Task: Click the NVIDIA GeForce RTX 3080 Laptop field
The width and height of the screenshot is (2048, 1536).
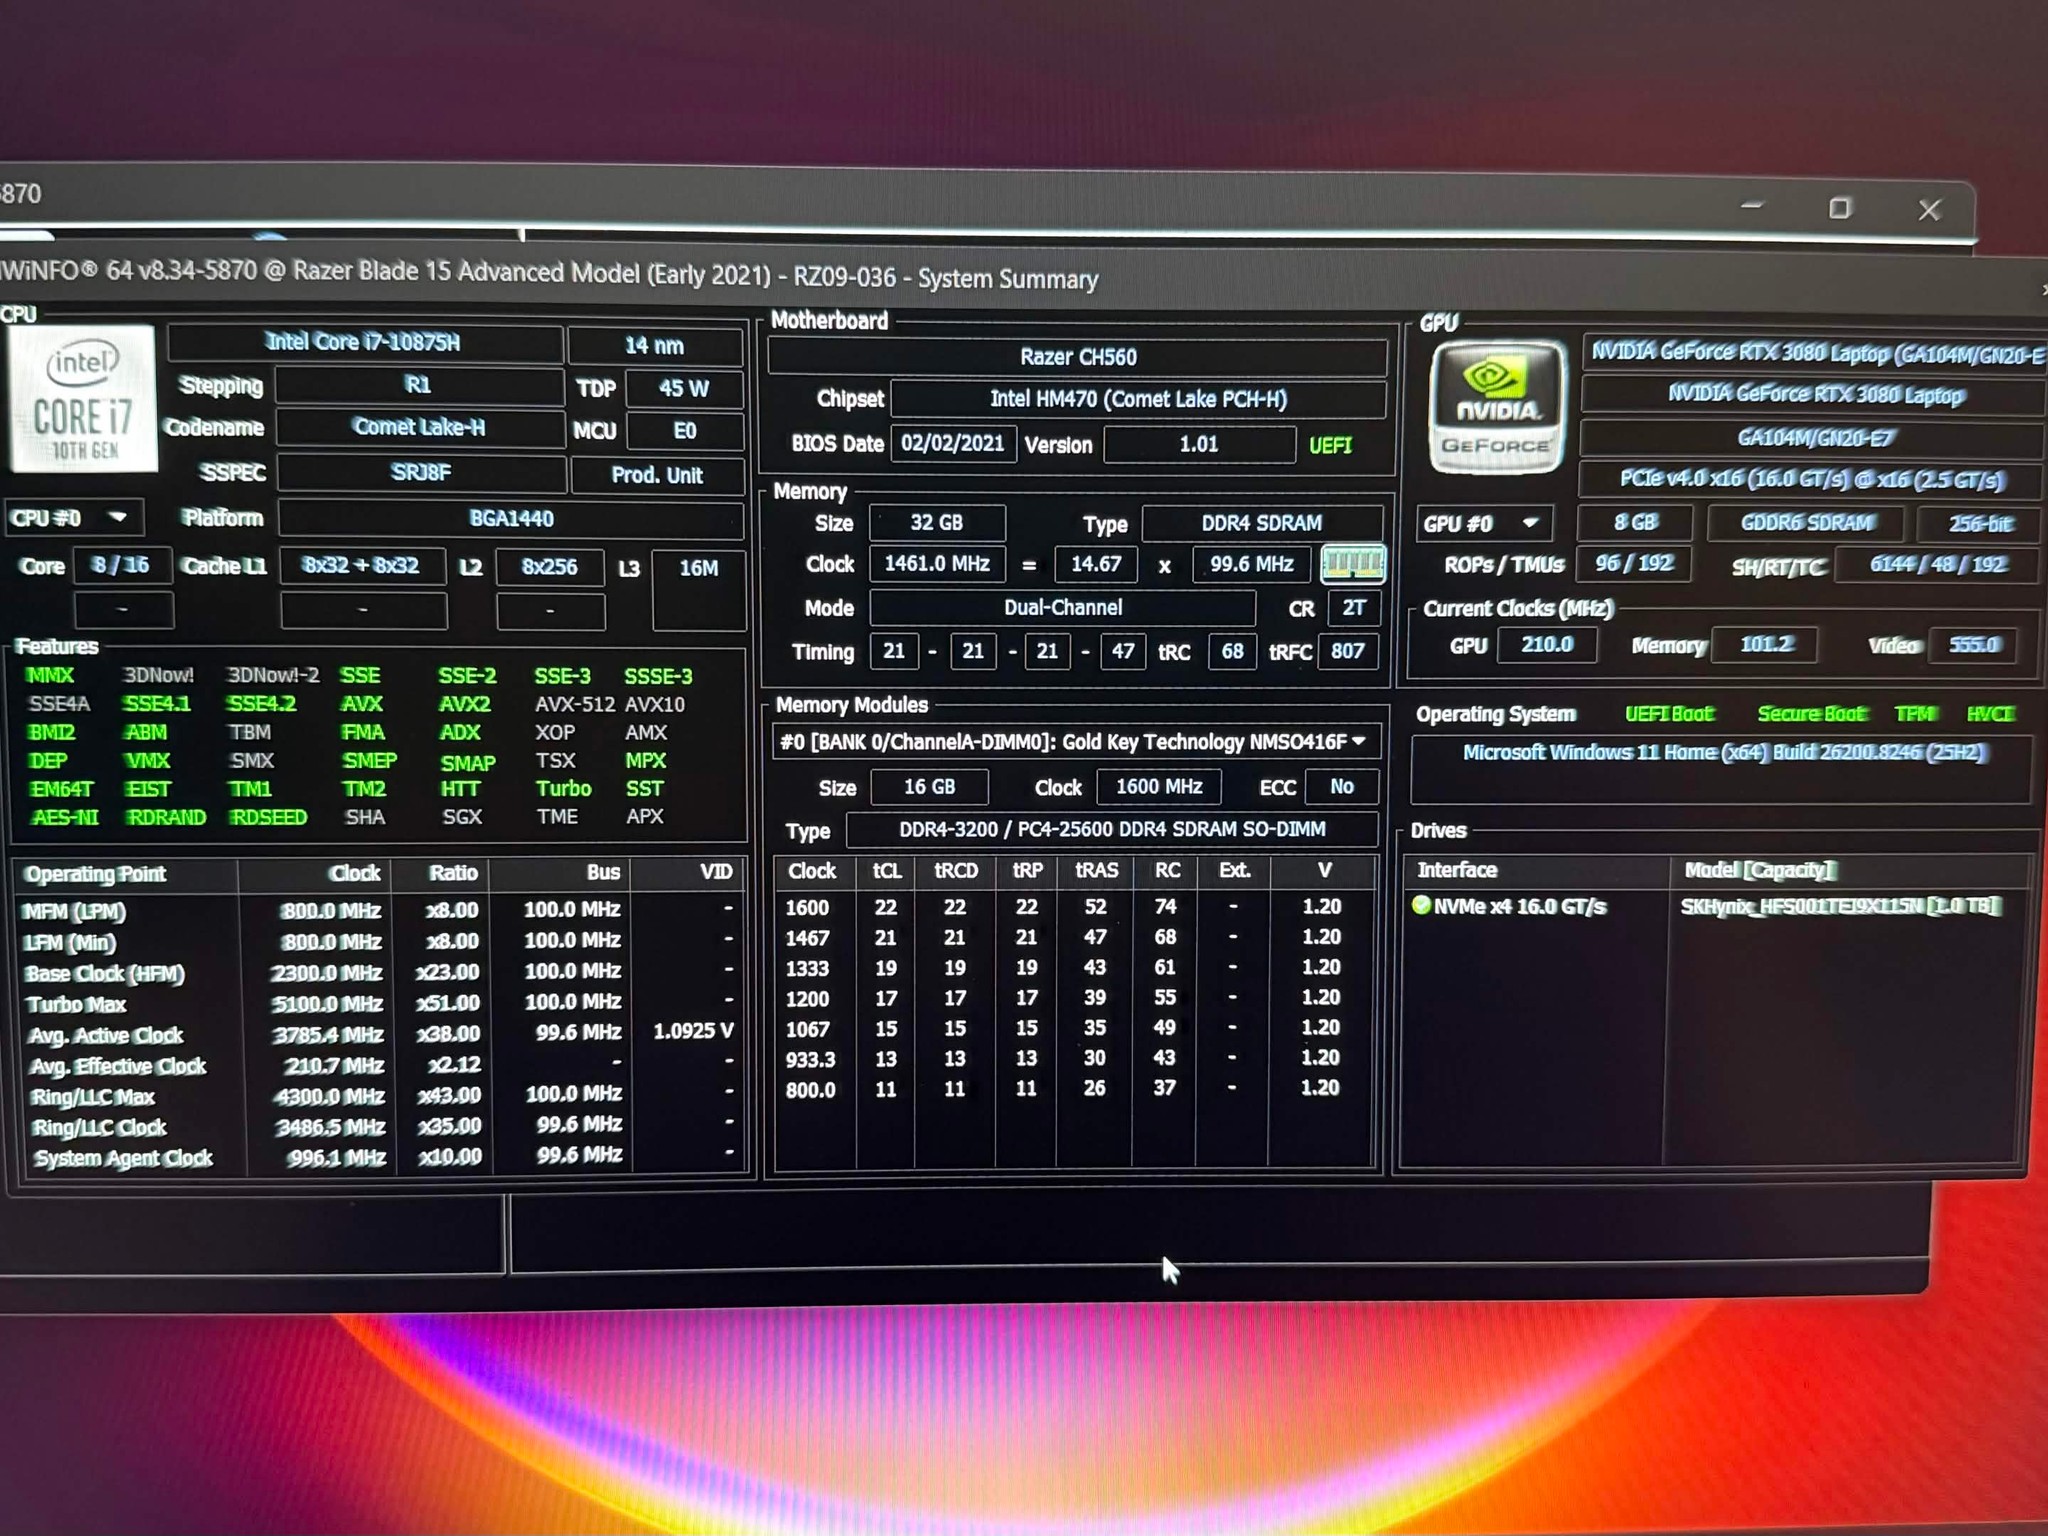Action: pyautogui.click(x=1814, y=396)
